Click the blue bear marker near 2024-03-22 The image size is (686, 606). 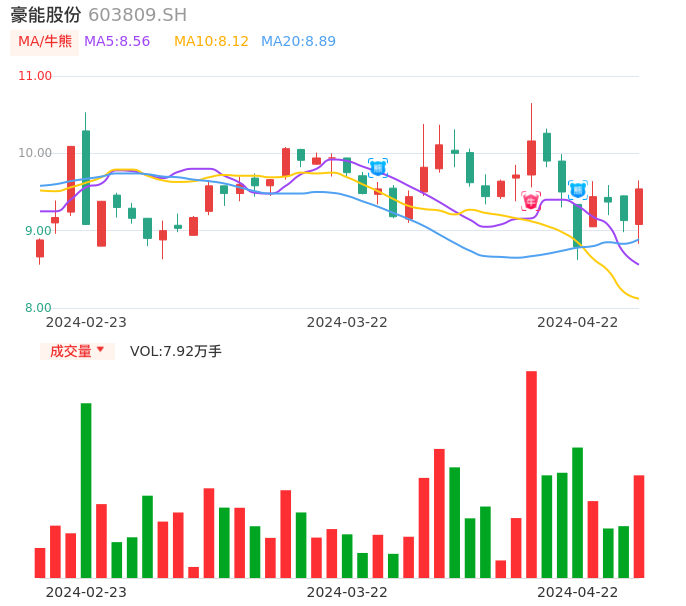377,167
